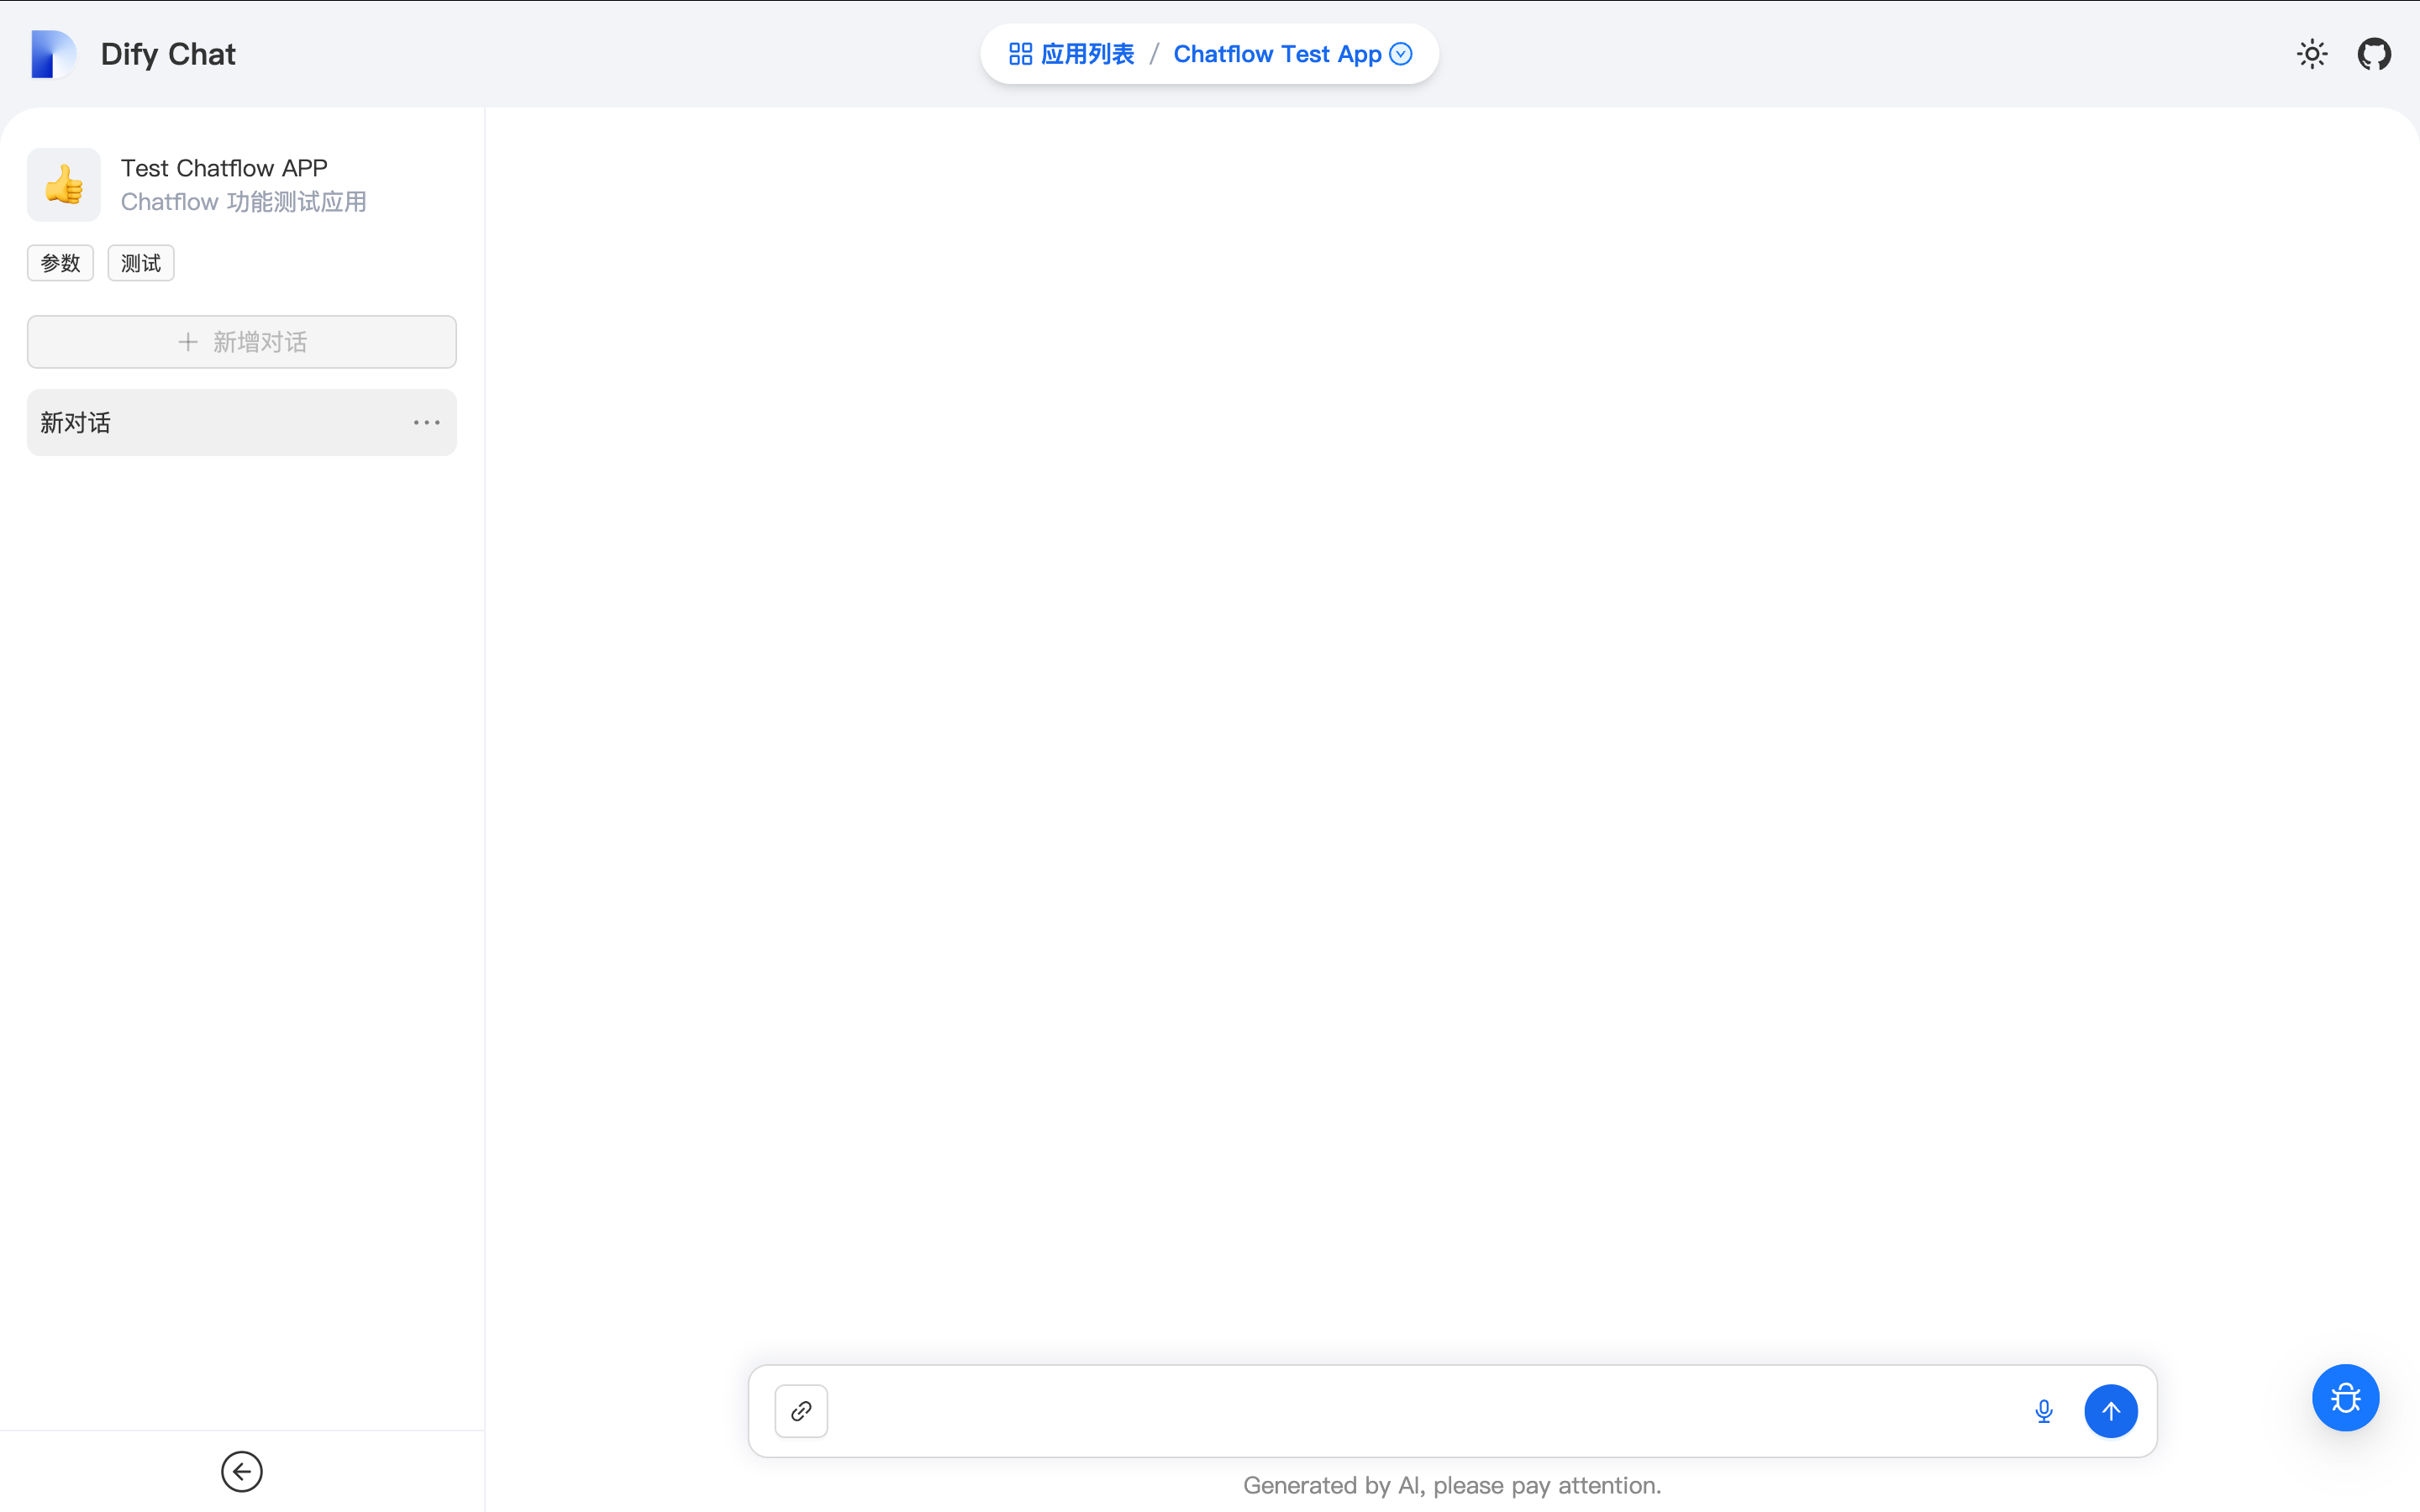Focus the chat message input field
The height and width of the screenshot is (1512, 2420).
pyautogui.click(x=1420, y=1411)
